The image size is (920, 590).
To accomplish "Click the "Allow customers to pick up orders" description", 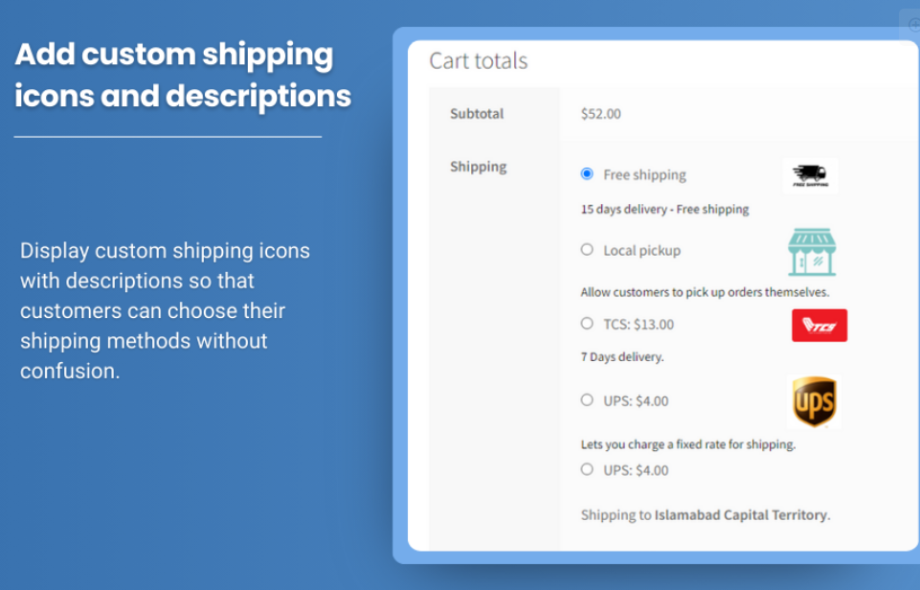I will (705, 293).
